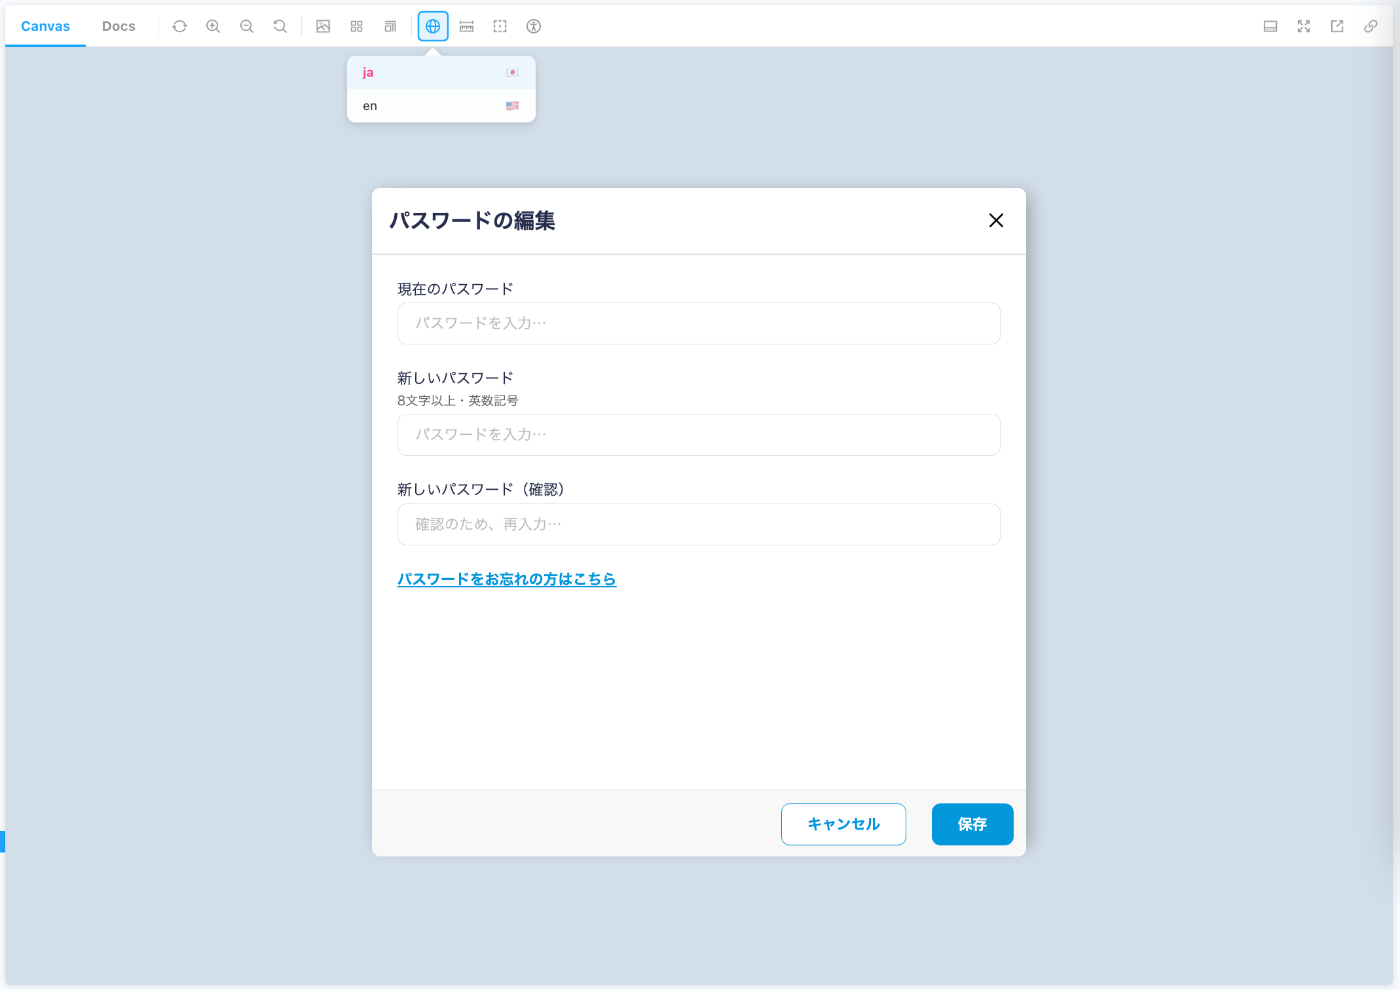Open the パスワードをお忘れの方はこちら link
The height and width of the screenshot is (990, 1400).
[x=507, y=579]
